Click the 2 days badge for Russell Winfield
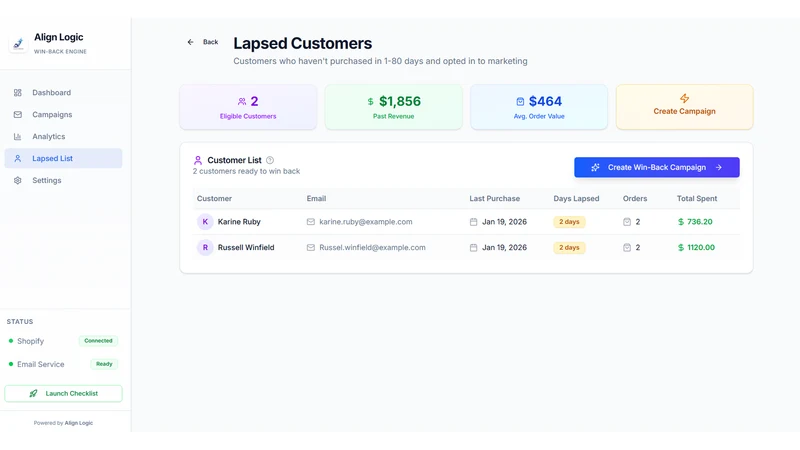Viewport: 800px width, 450px height. click(x=569, y=247)
